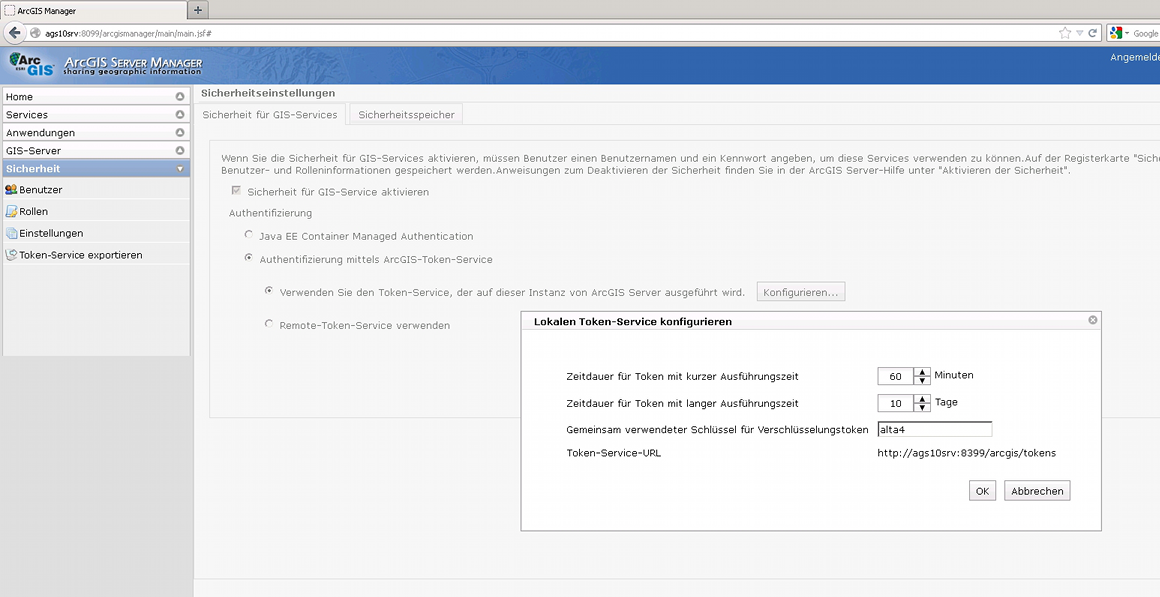This screenshot has width=1160, height=597.
Task: Expand the Services panel in sidebar
Action: coord(180,115)
